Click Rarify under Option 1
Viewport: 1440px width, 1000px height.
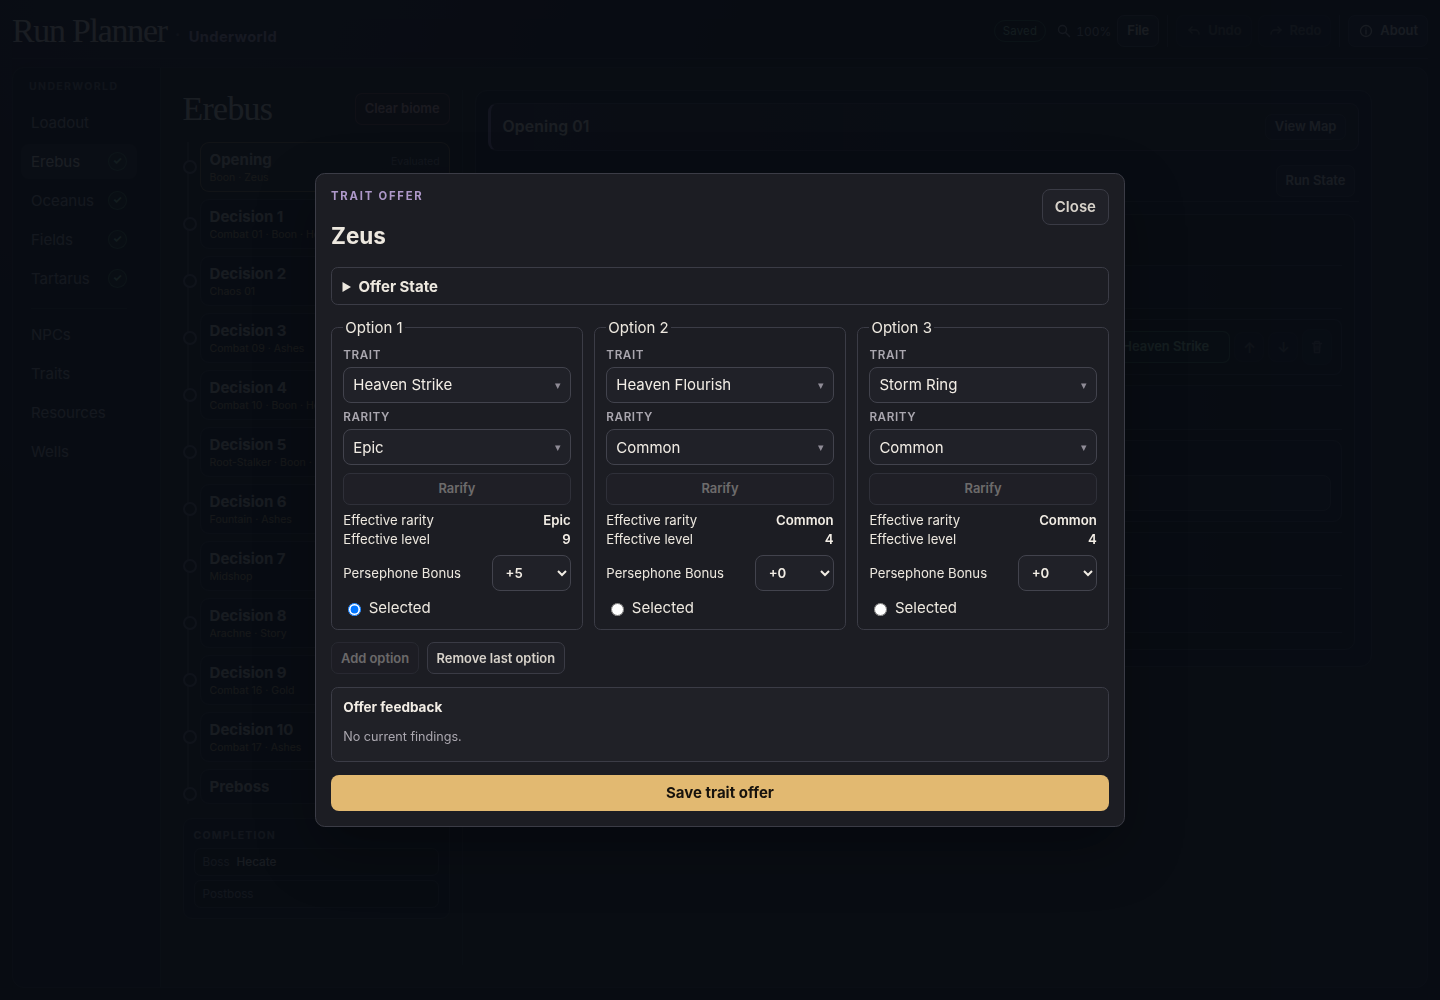point(457,489)
